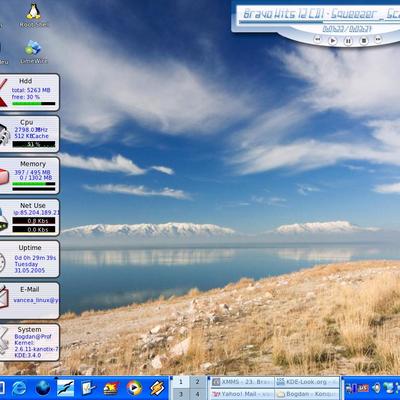
Task: Switch to virtual desktop 1 in the pager
Action: click(181, 382)
